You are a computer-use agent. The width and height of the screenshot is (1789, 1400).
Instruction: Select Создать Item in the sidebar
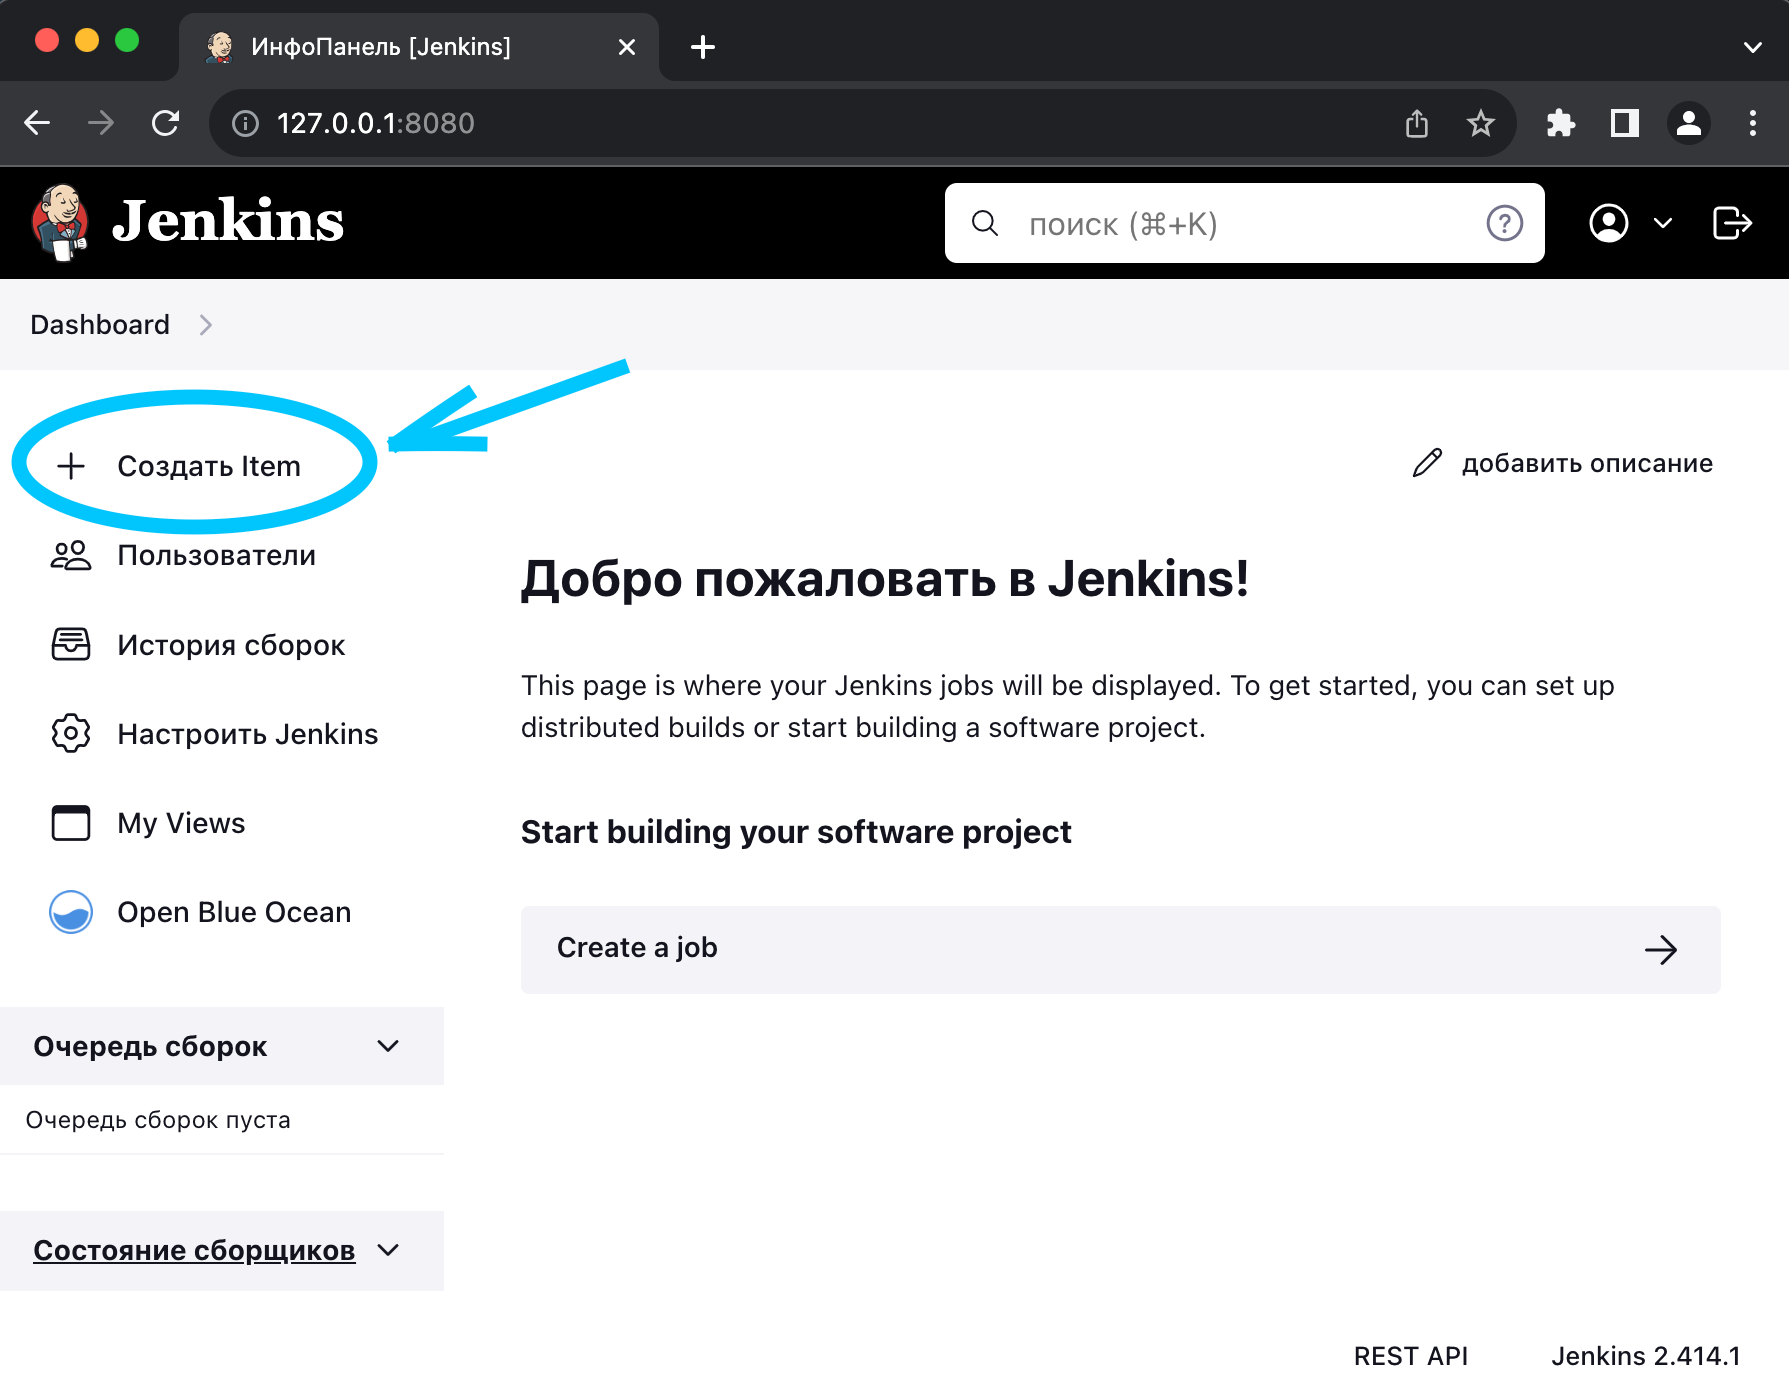click(208, 466)
